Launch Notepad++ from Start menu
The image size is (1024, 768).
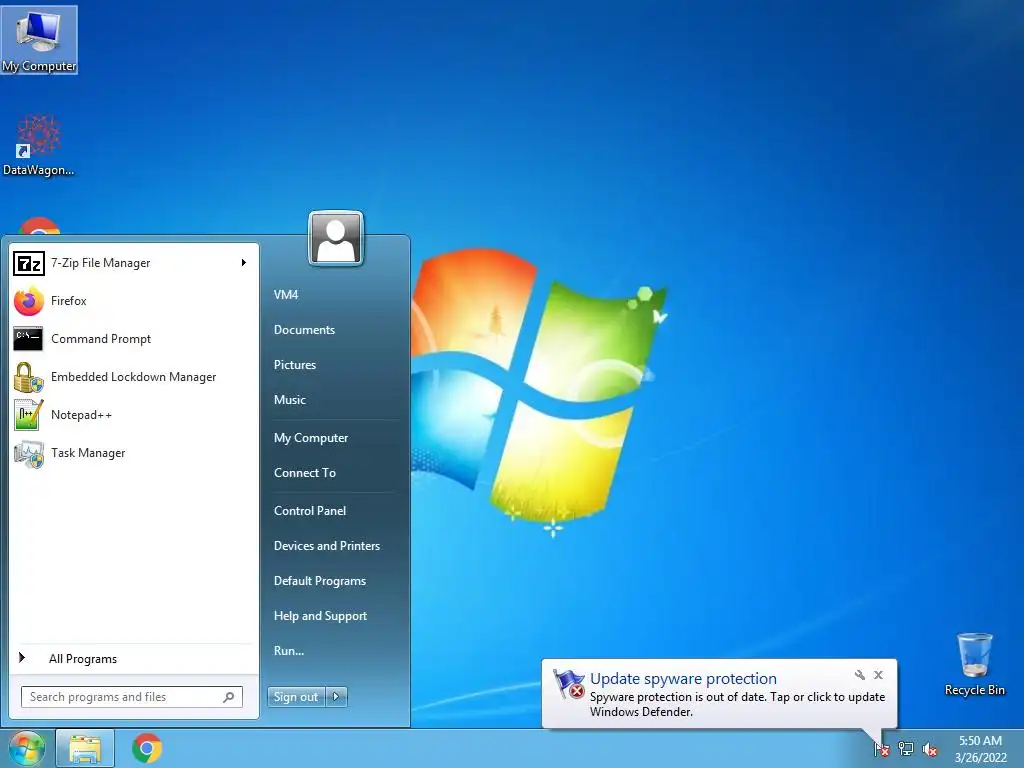(133, 415)
